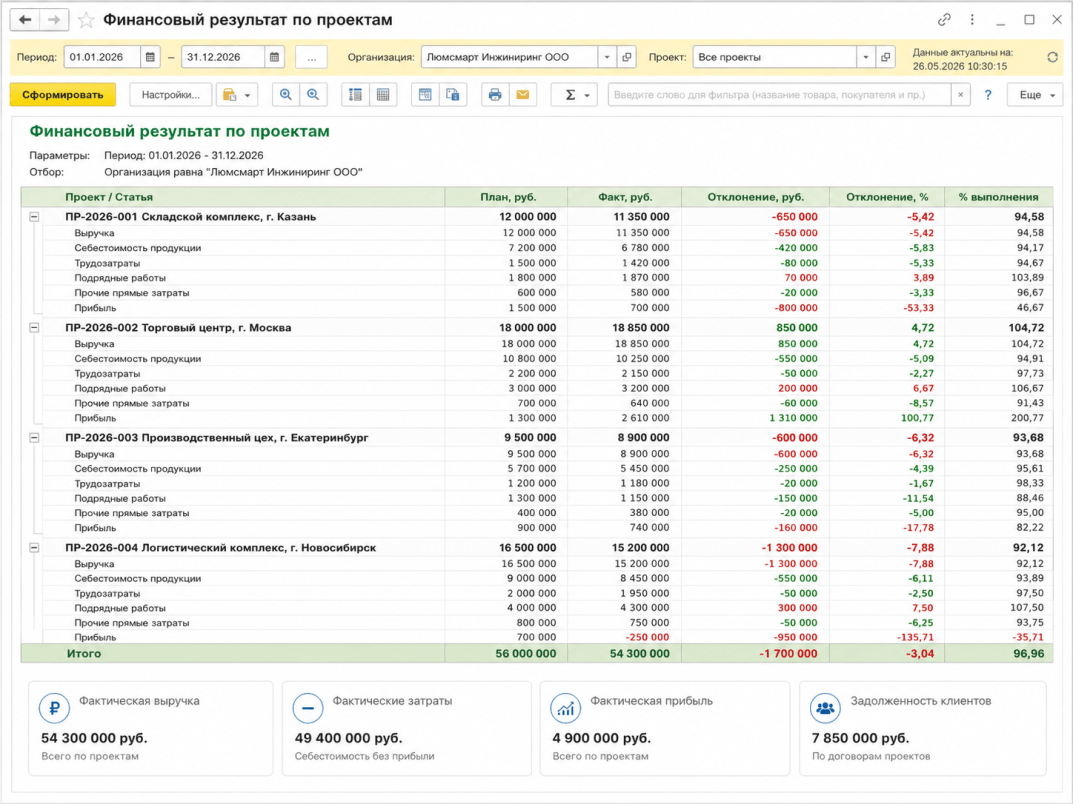The height and width of the screenshot is (804, 1073).
Task: Collapse ПР-2026-001 Складской комплекс group
Action: pos(34,217)
